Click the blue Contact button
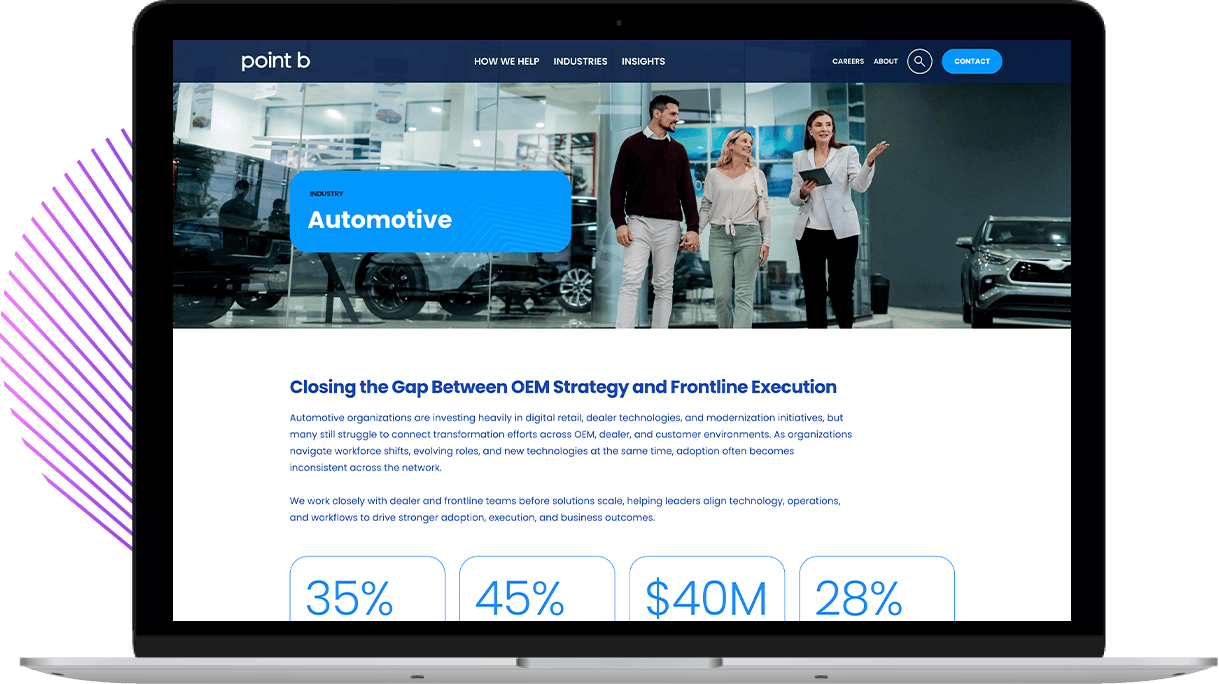The width and height of the screenshot is (1219, 684). coord(972,61)
